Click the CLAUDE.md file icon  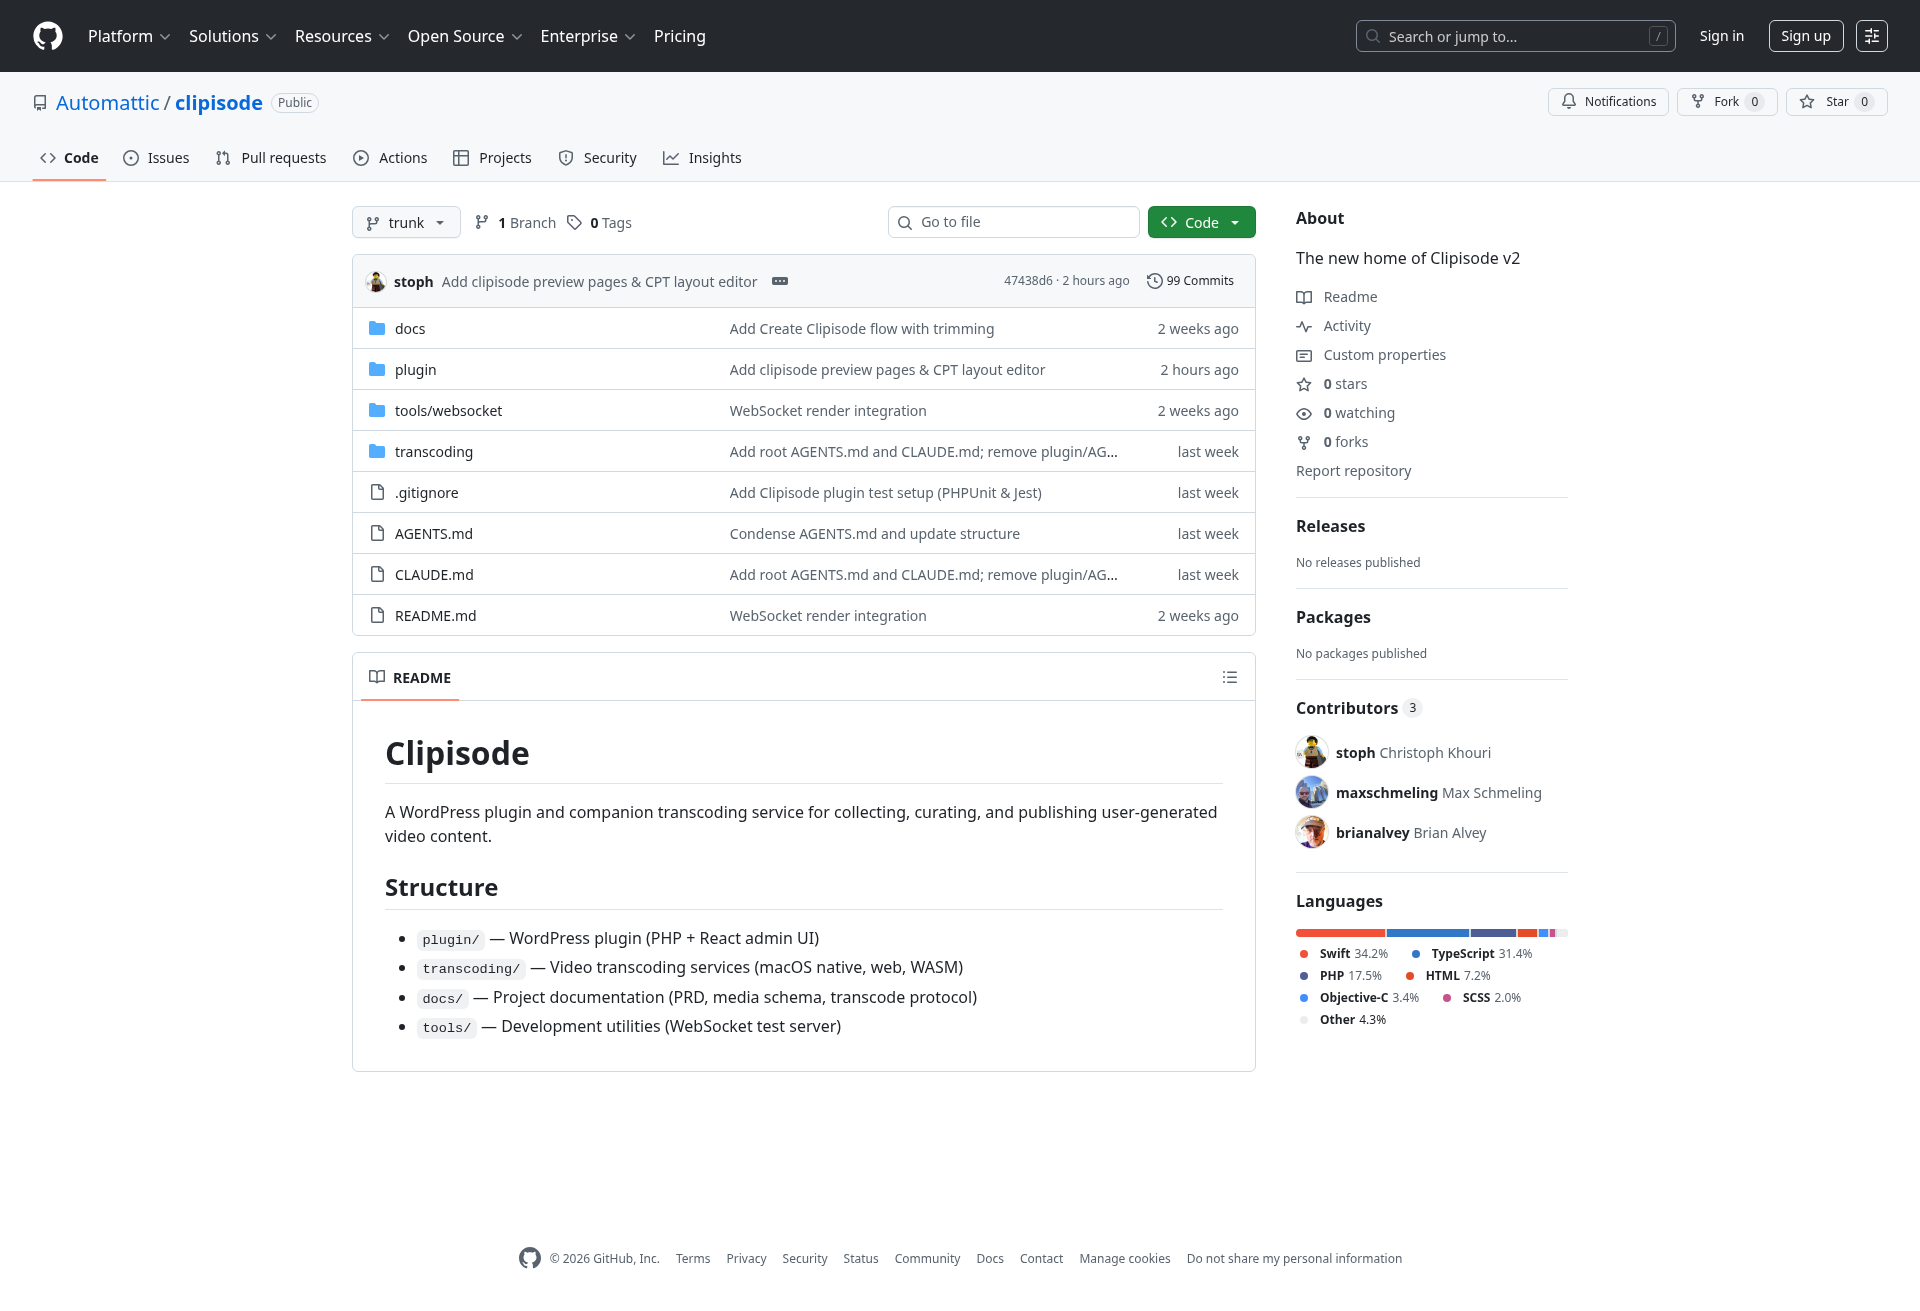377,574
